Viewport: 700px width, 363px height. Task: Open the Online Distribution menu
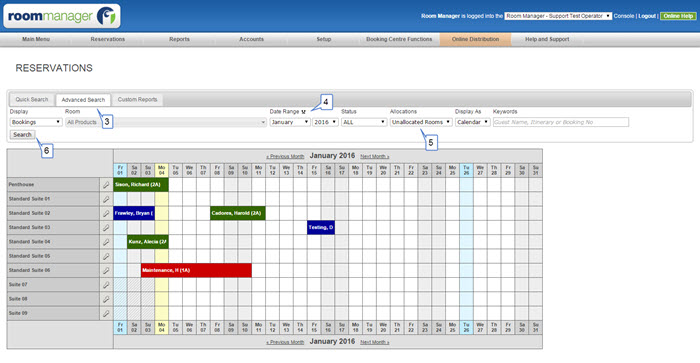pyautogui.click(x=475, y=39)
